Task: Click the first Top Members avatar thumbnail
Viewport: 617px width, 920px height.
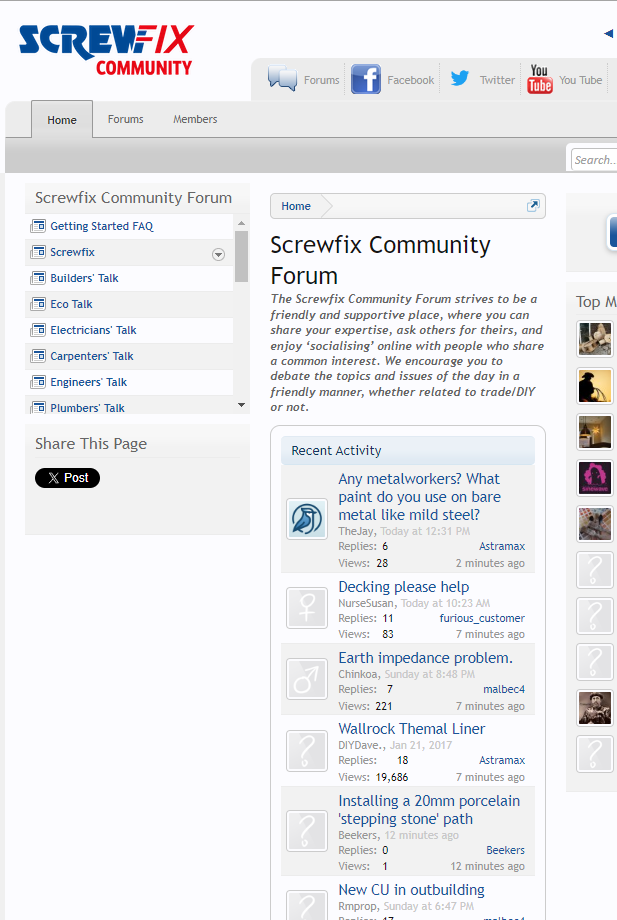Action: coord(595,339)
